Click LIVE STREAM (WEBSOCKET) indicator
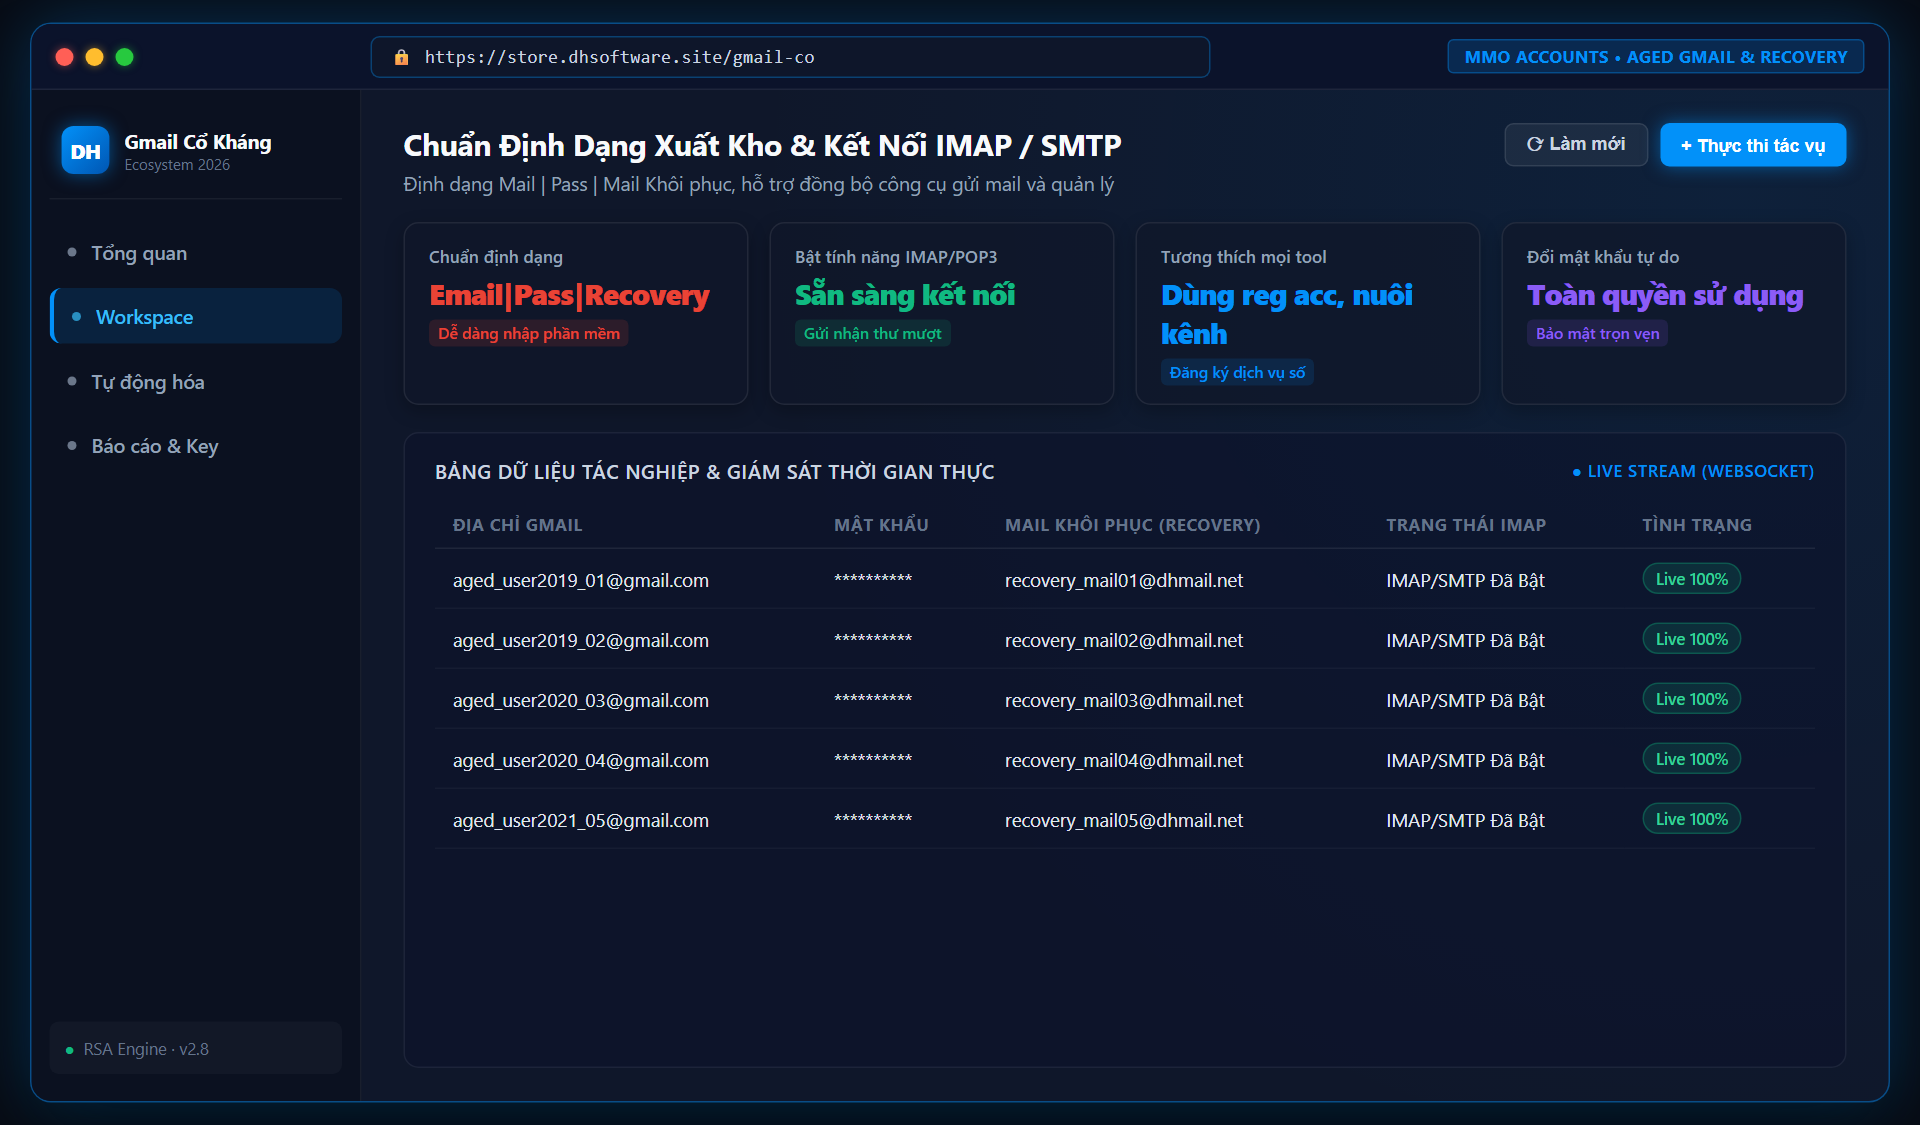1920x1125 pixels. tap(1693, 471)
